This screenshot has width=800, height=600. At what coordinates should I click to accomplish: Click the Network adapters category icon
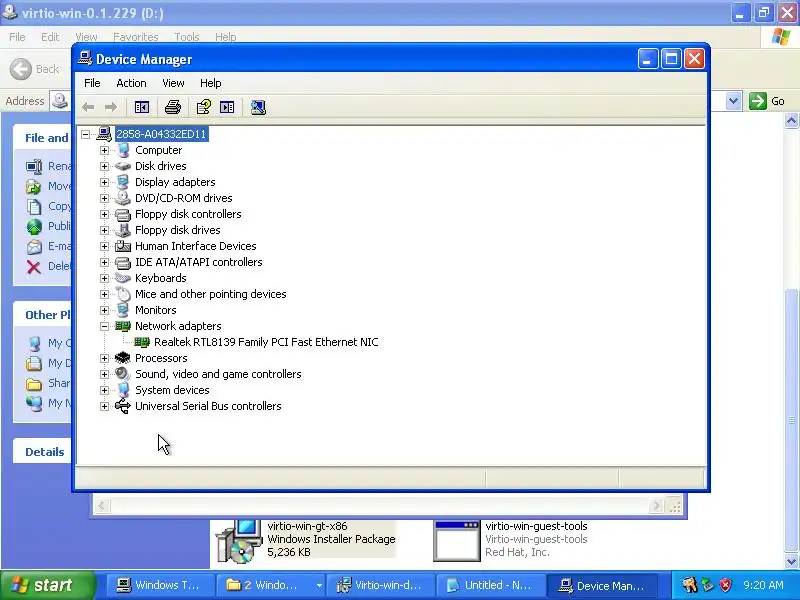click(123, 326)
